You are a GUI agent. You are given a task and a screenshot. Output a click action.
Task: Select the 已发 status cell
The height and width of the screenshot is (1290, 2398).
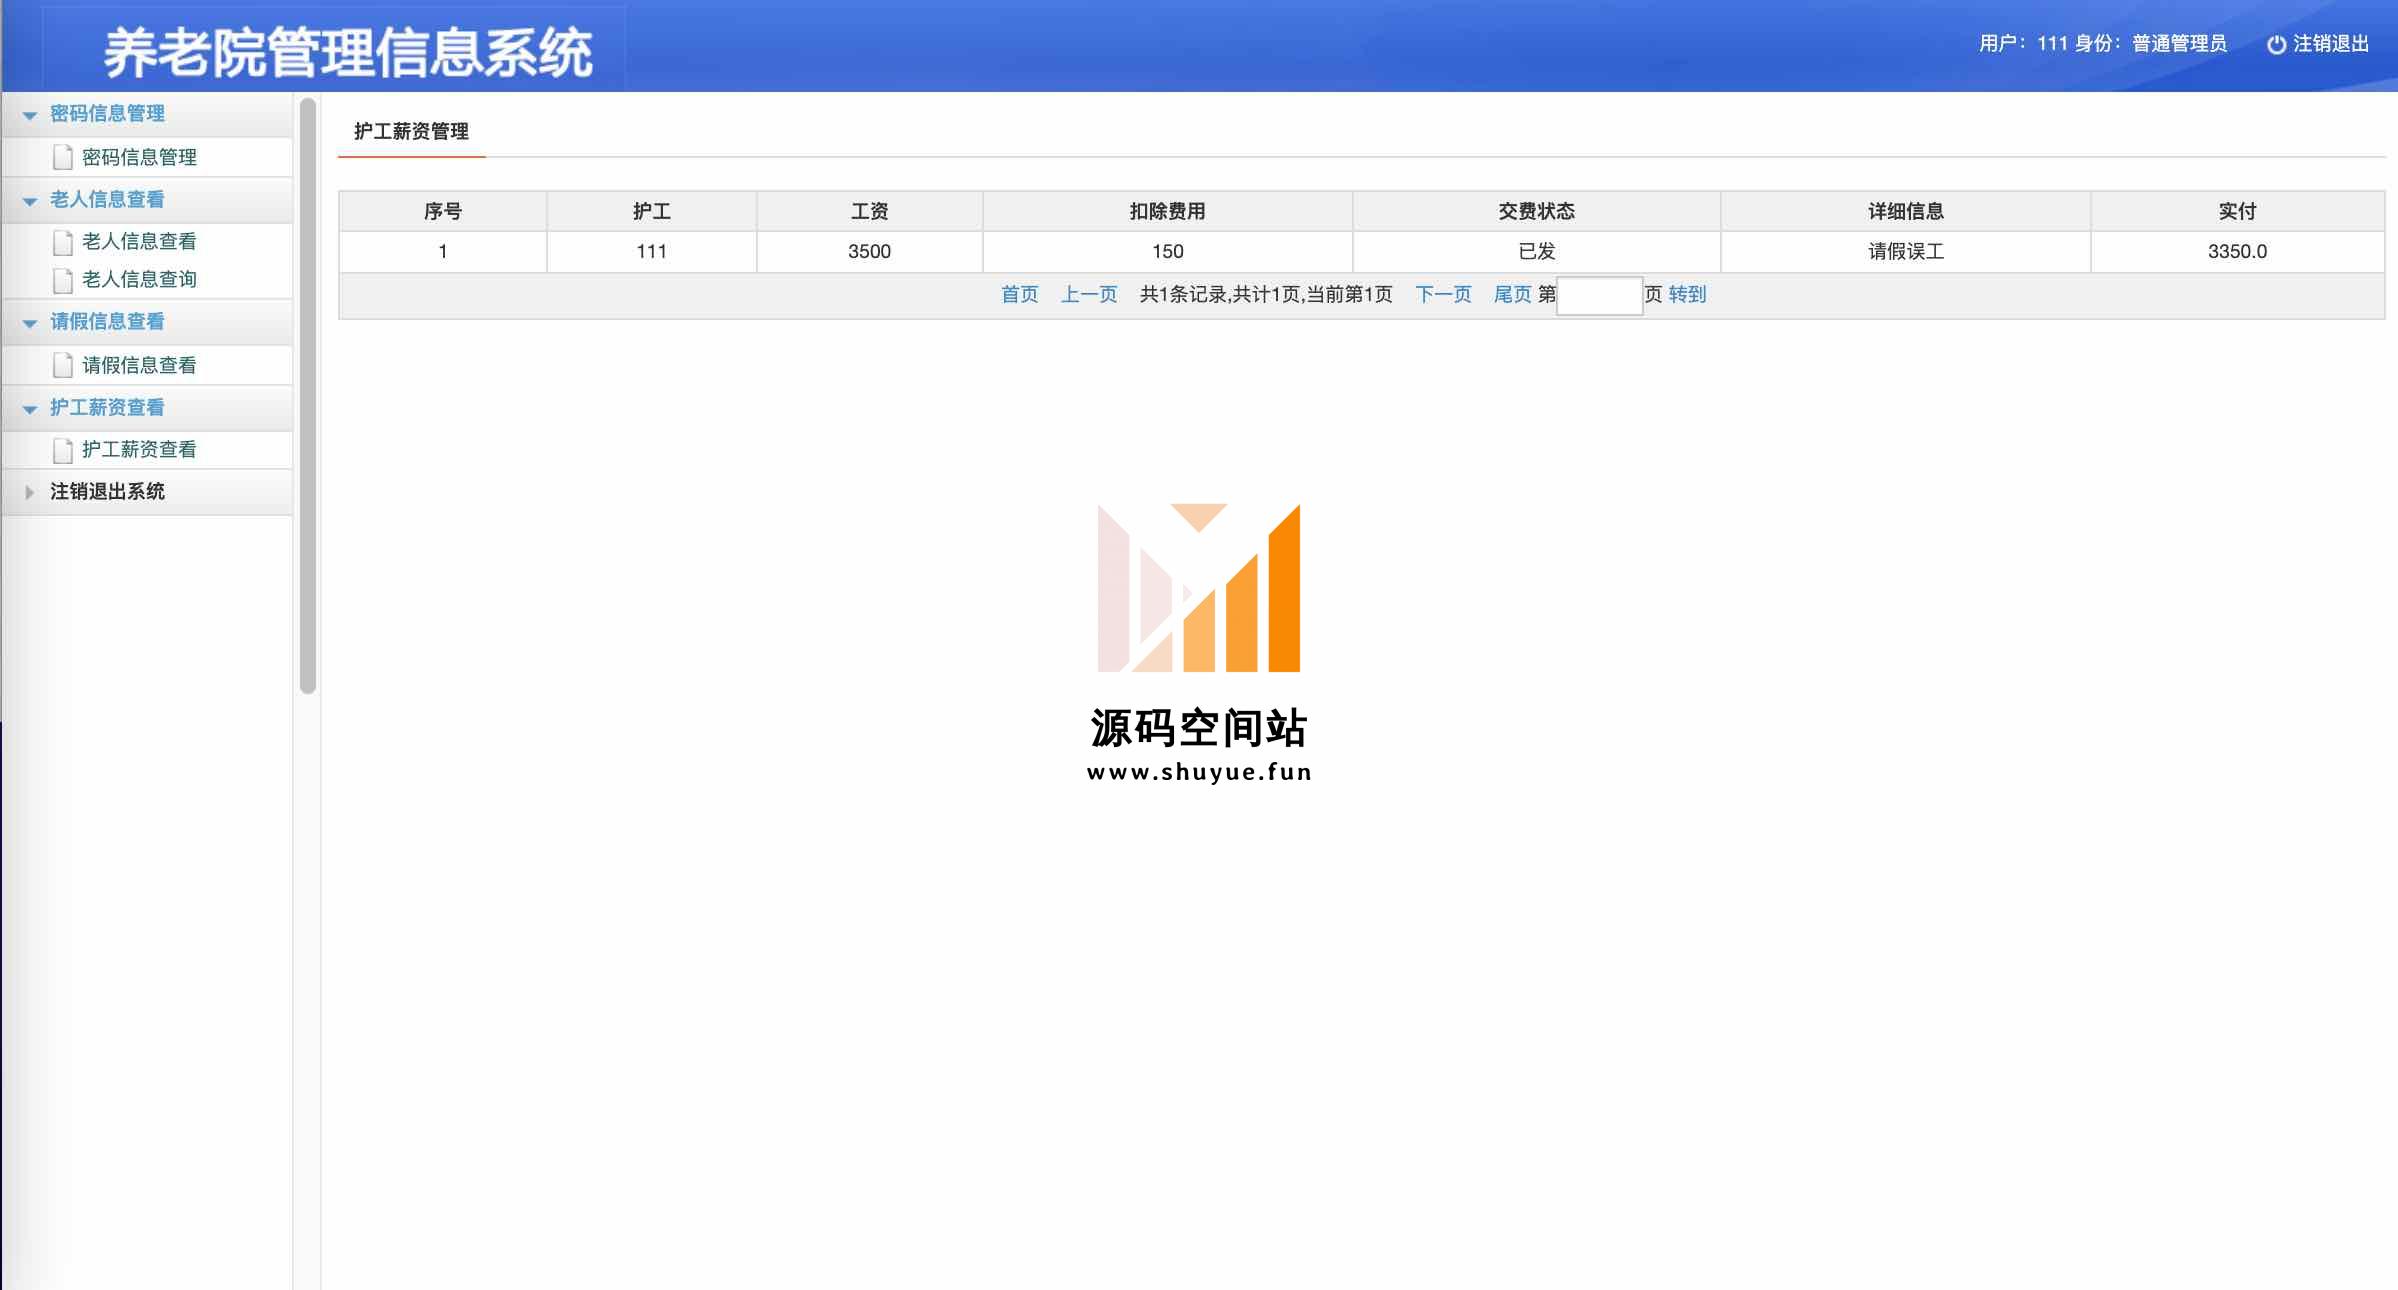tap(1537, 252)
